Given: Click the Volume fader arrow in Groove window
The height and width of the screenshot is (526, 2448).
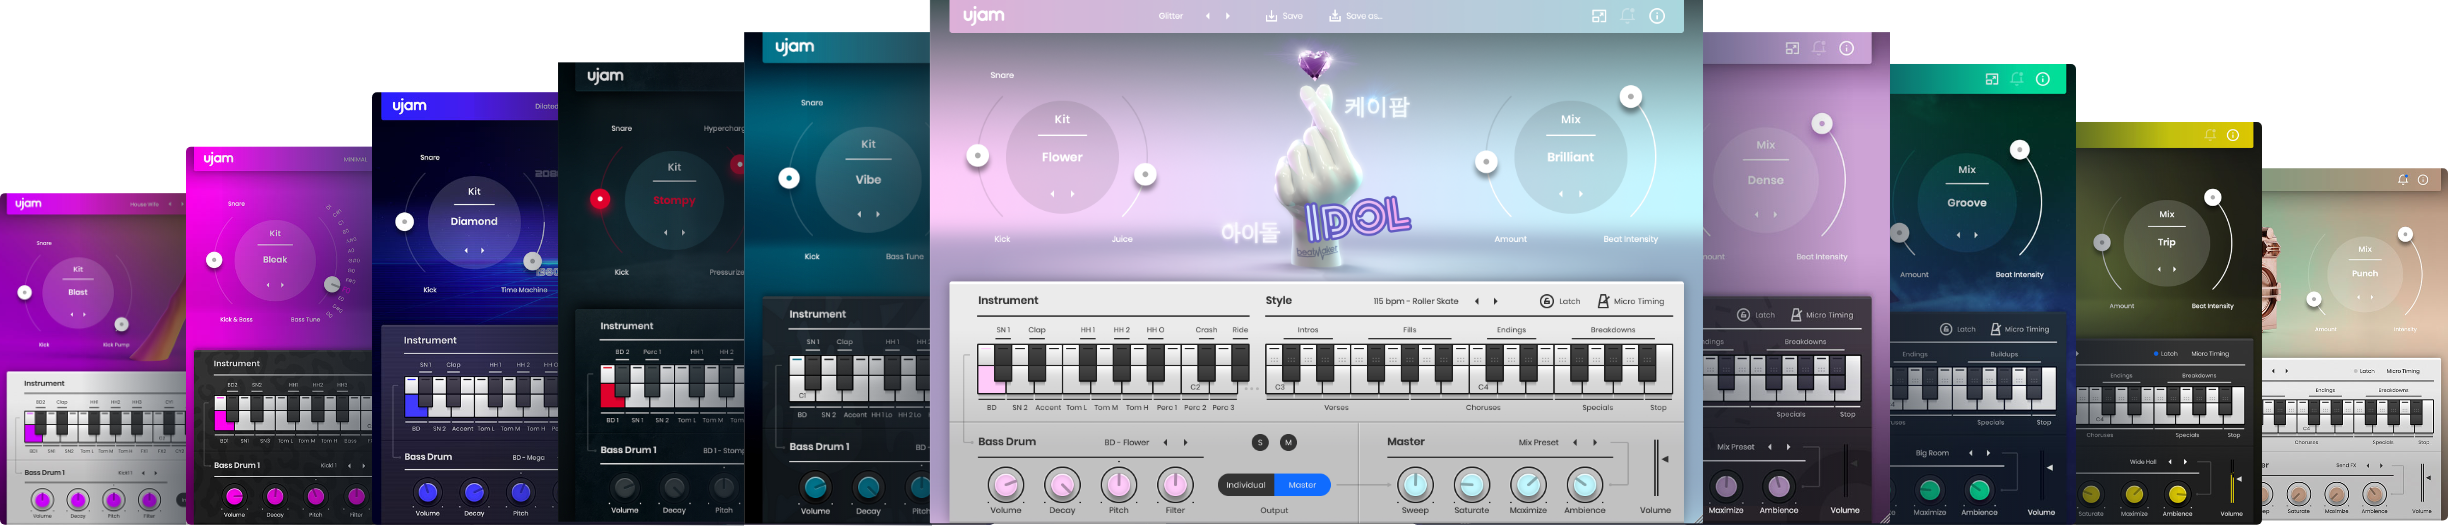Looking at the screenshot, I should pyautogui.click(x=2050, y=467).
